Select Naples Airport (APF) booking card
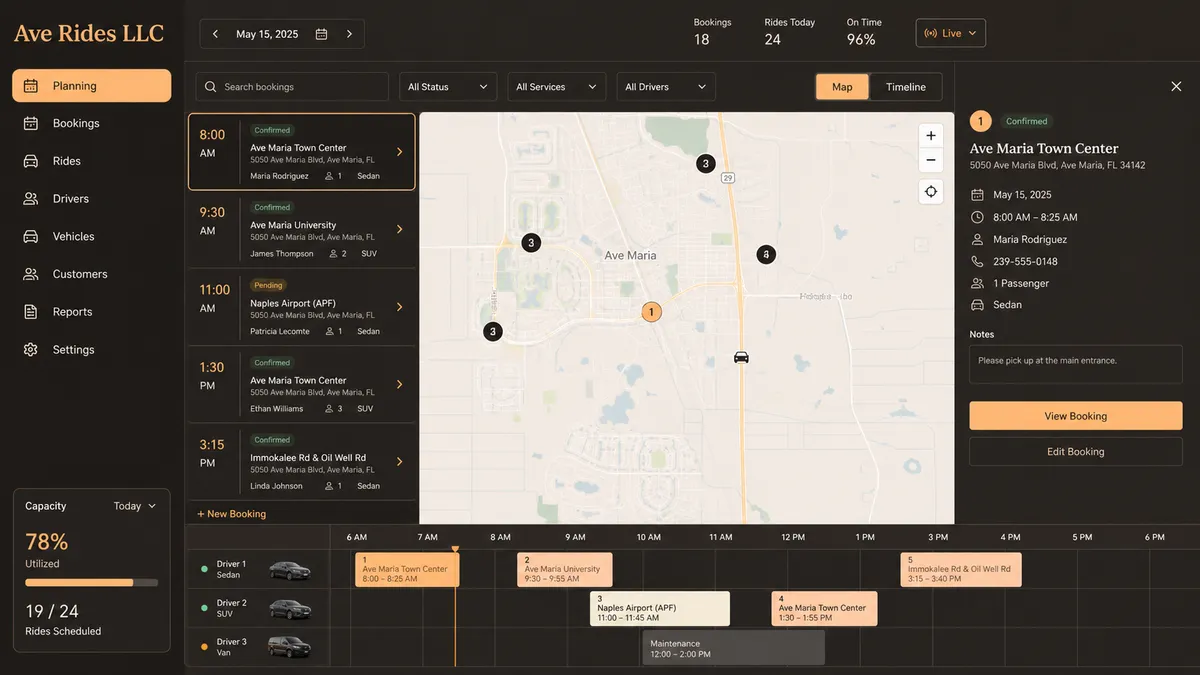 click(x=302, y=307)
